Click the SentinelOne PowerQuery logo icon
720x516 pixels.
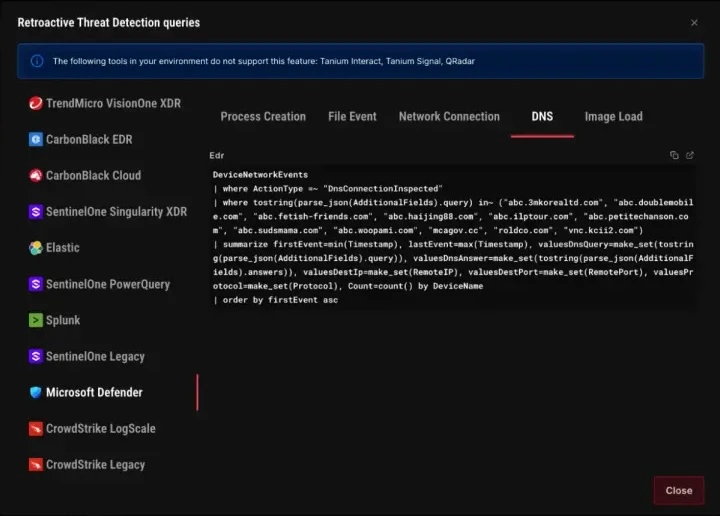(35, 284)
